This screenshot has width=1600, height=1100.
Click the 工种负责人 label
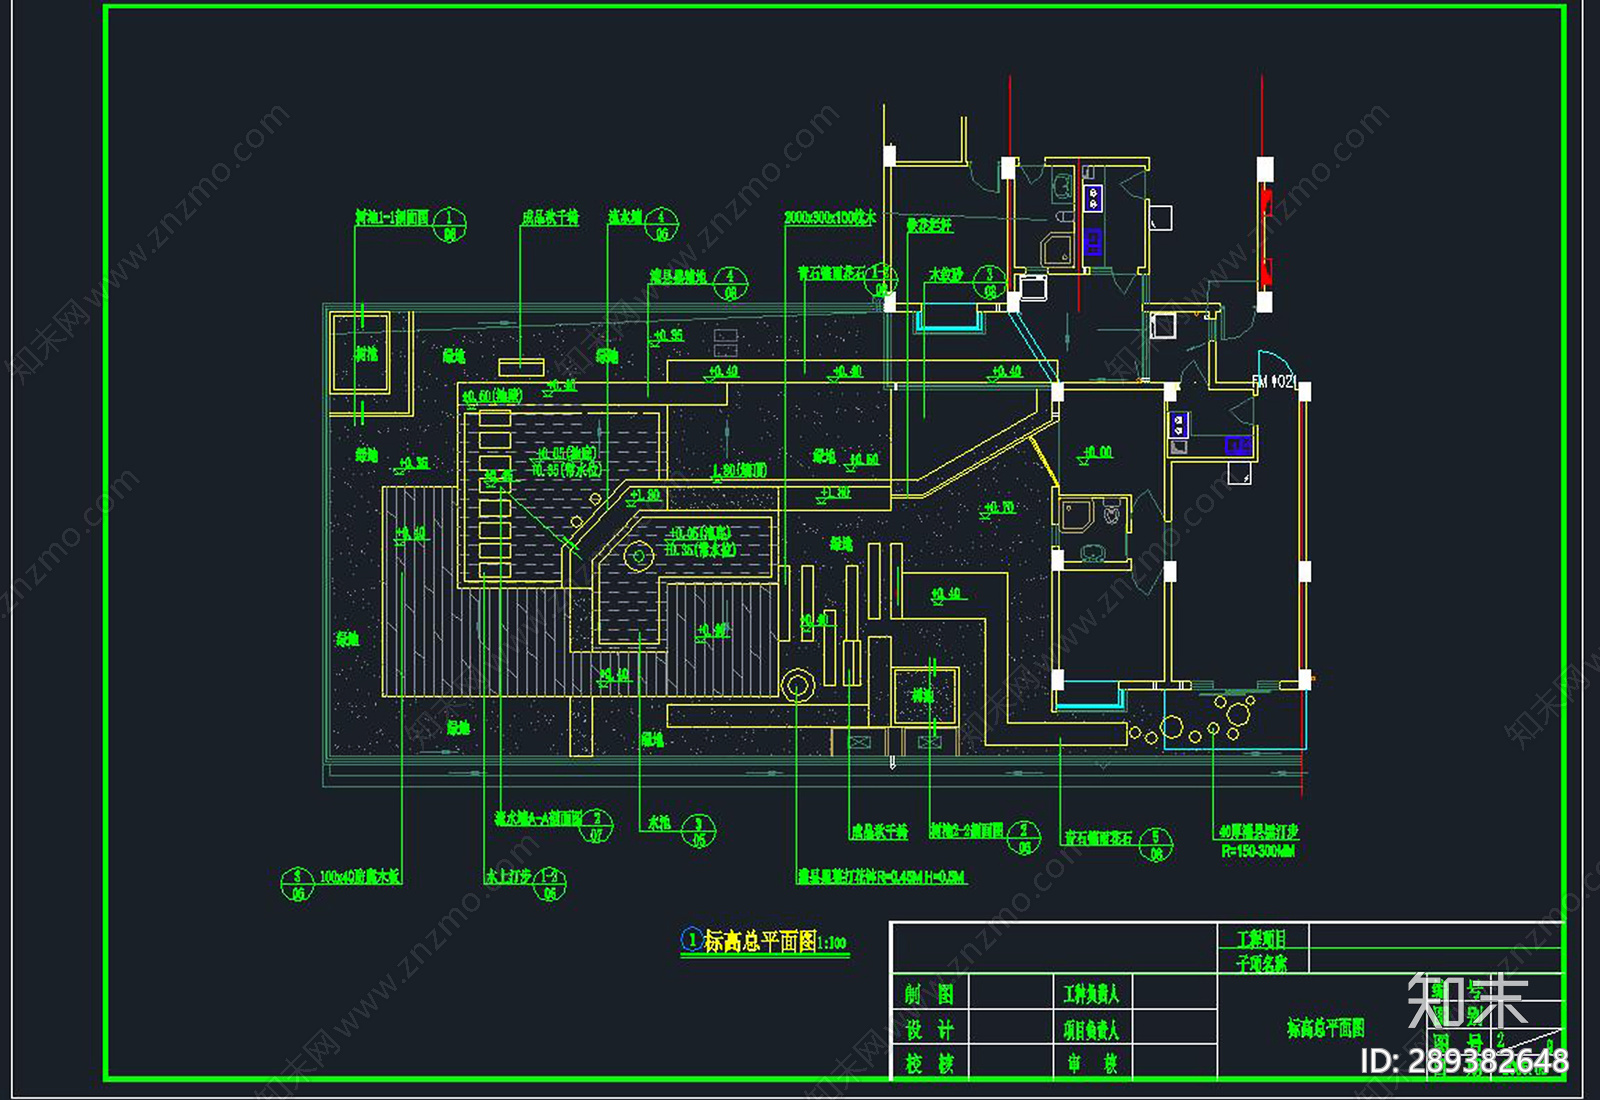pos(1091,994)
